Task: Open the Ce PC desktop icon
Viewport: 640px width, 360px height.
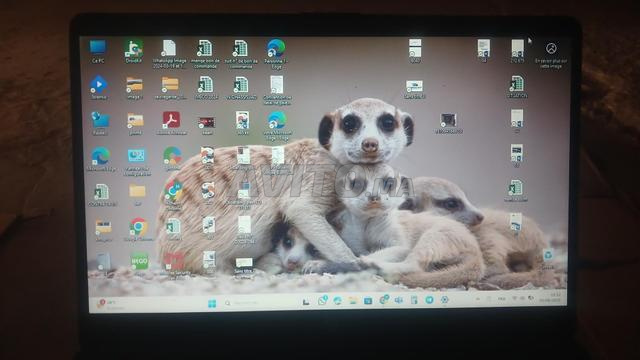Action: pos(98,51)
